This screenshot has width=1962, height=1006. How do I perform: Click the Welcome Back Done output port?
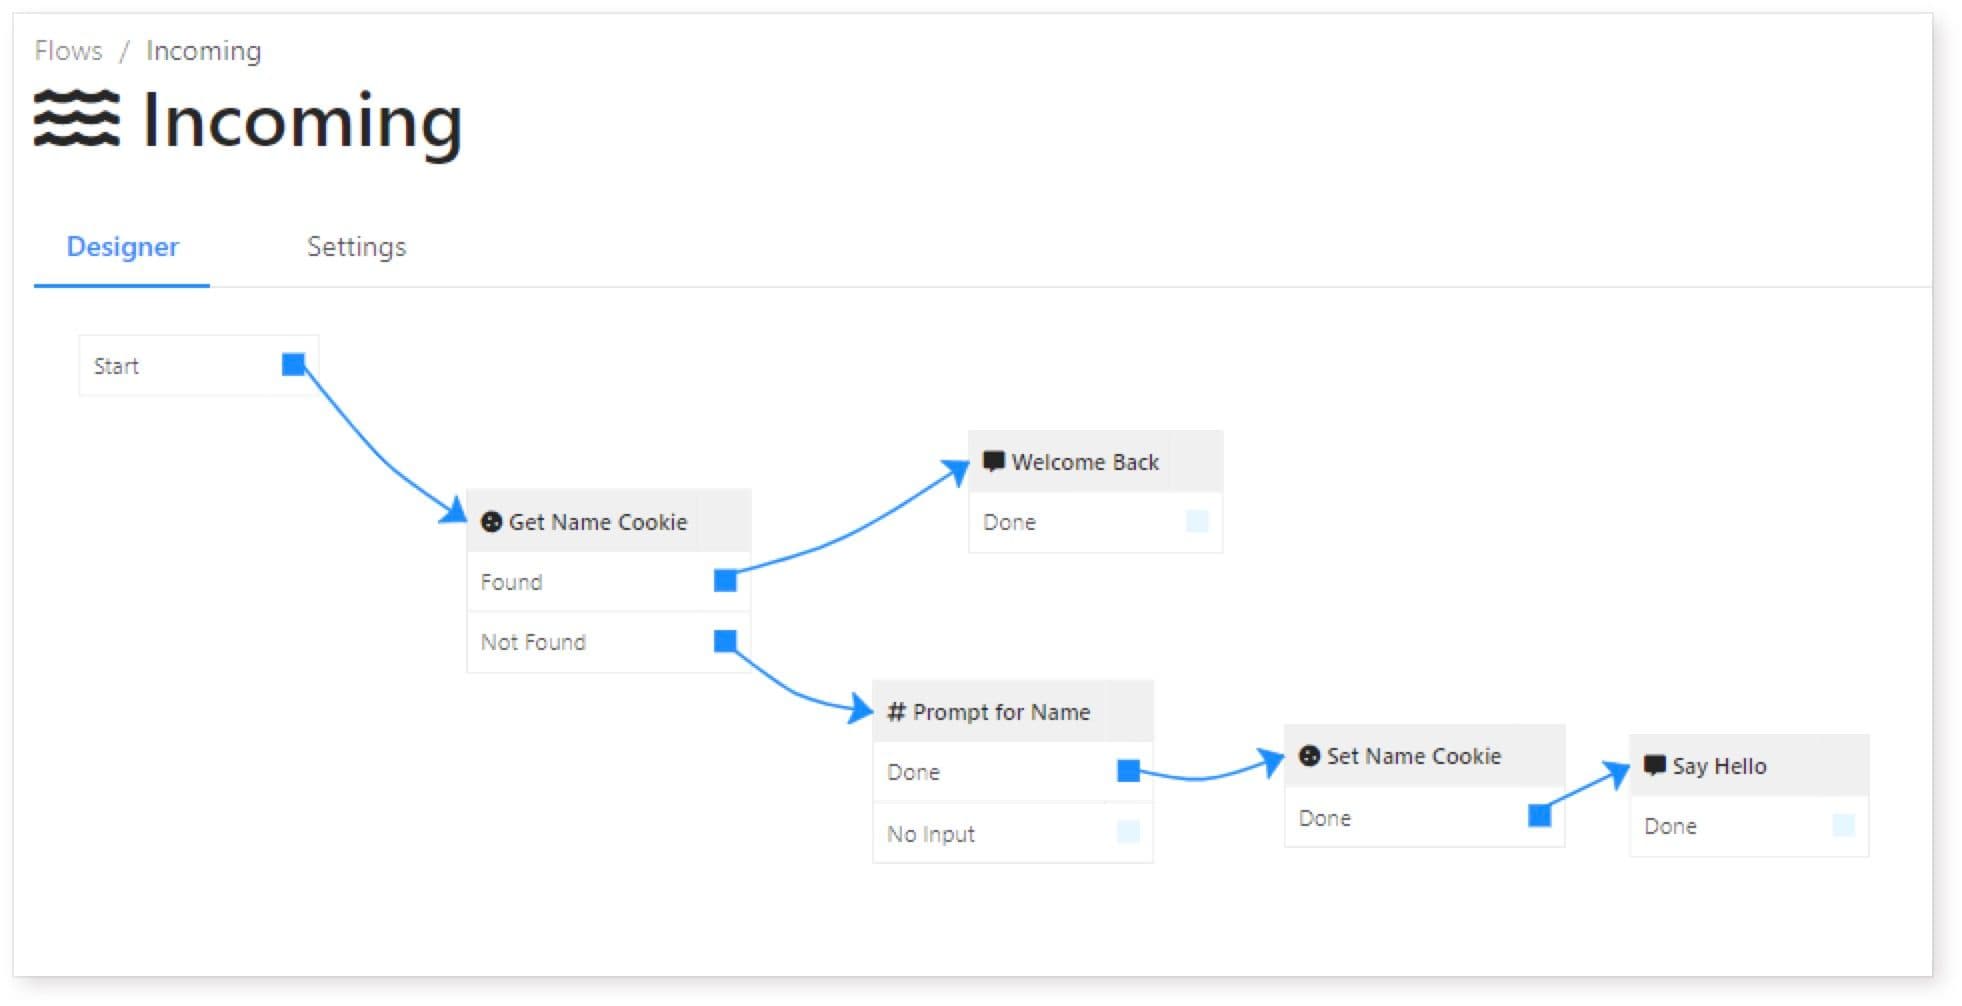[1197, 521]
